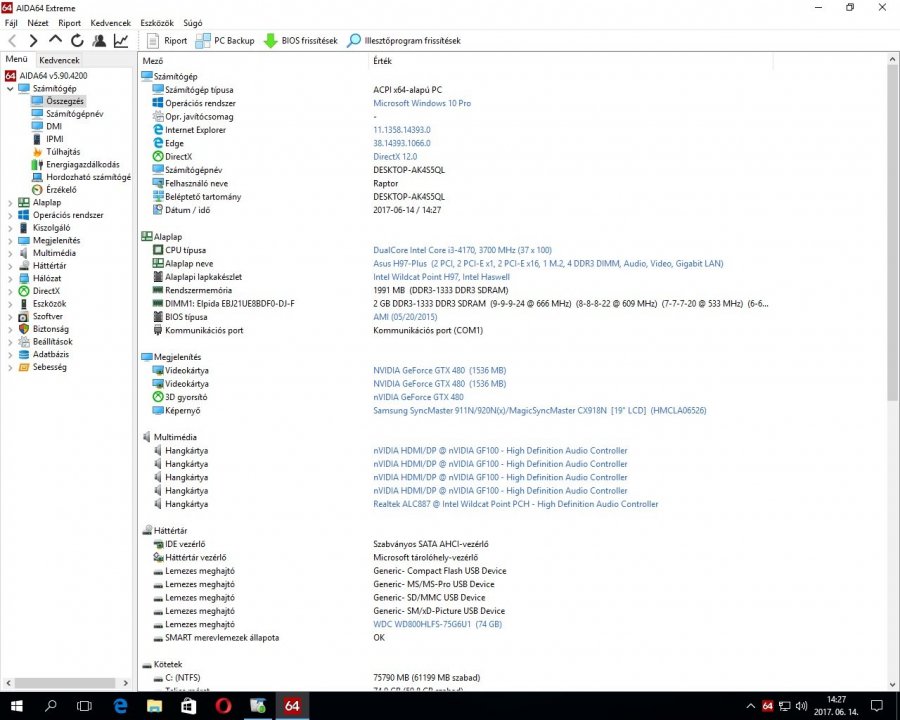Open the Windows Start button

point(16,706)
